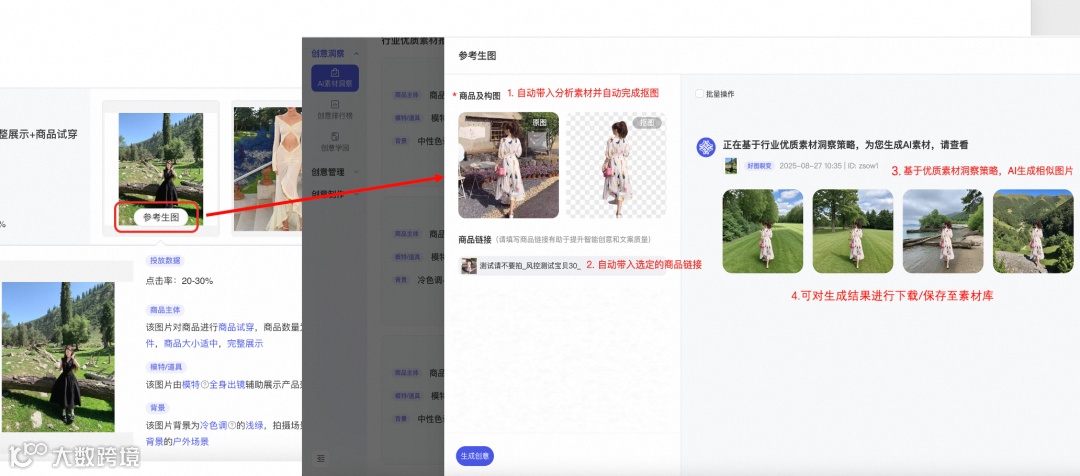Screen dimensions: 1080x476
Task: Expand the 创意管理 sidebar section
Action: [x=357, y=172]
